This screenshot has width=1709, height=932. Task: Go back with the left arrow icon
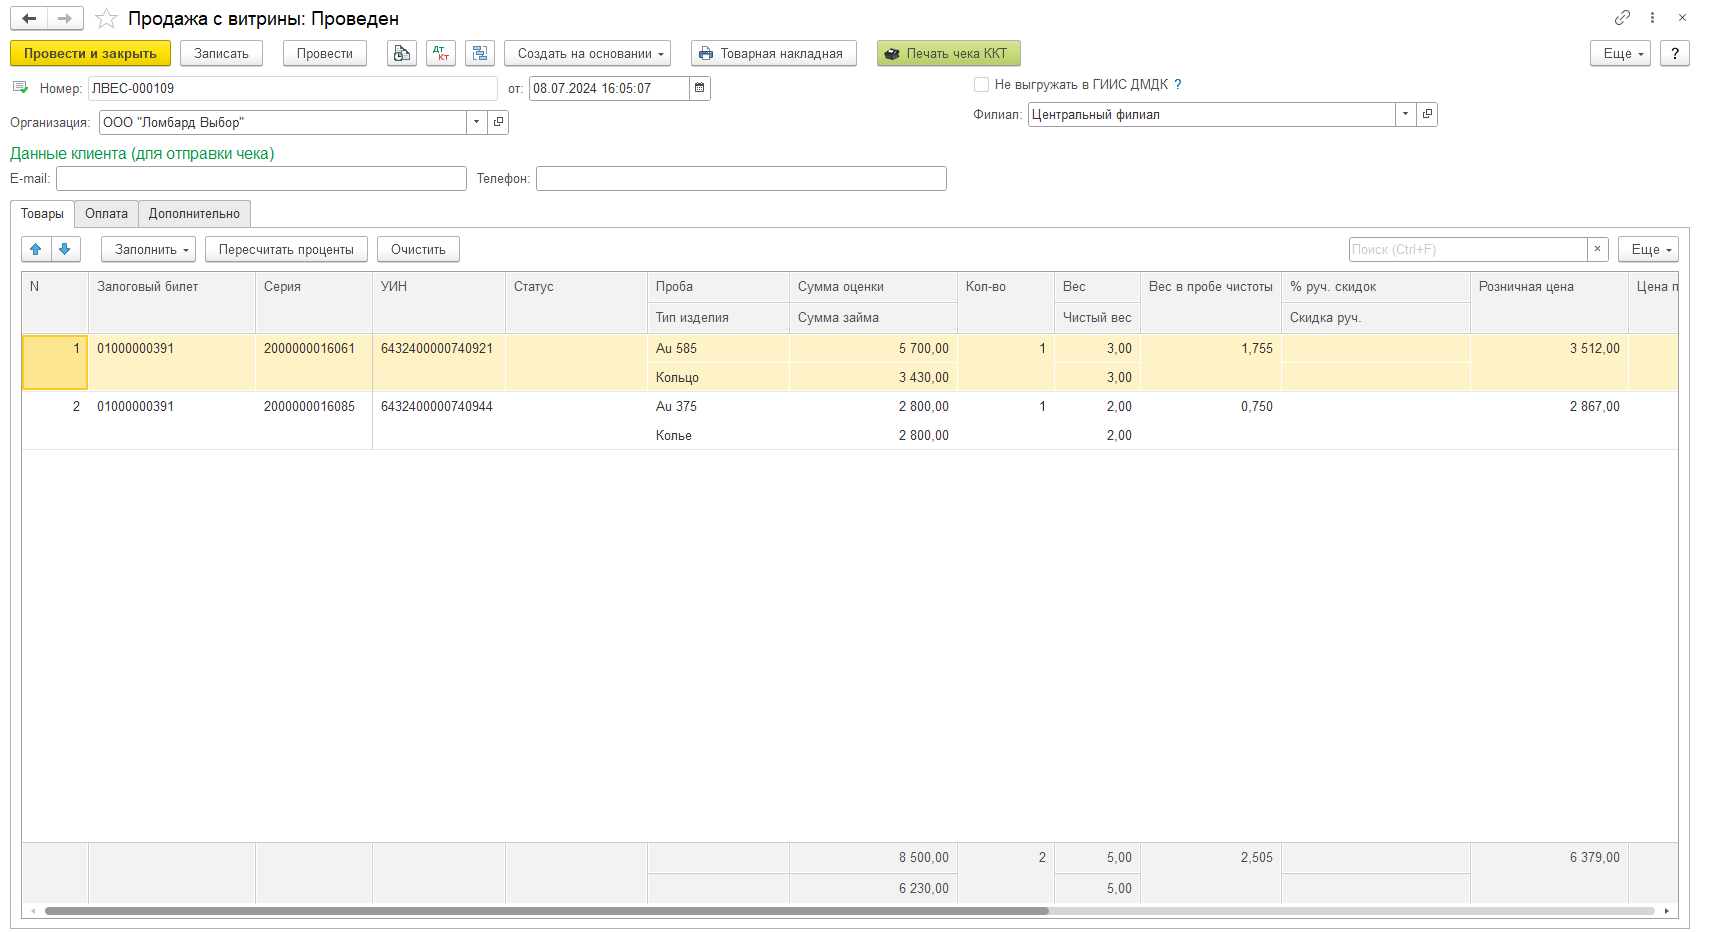(29, 18)
